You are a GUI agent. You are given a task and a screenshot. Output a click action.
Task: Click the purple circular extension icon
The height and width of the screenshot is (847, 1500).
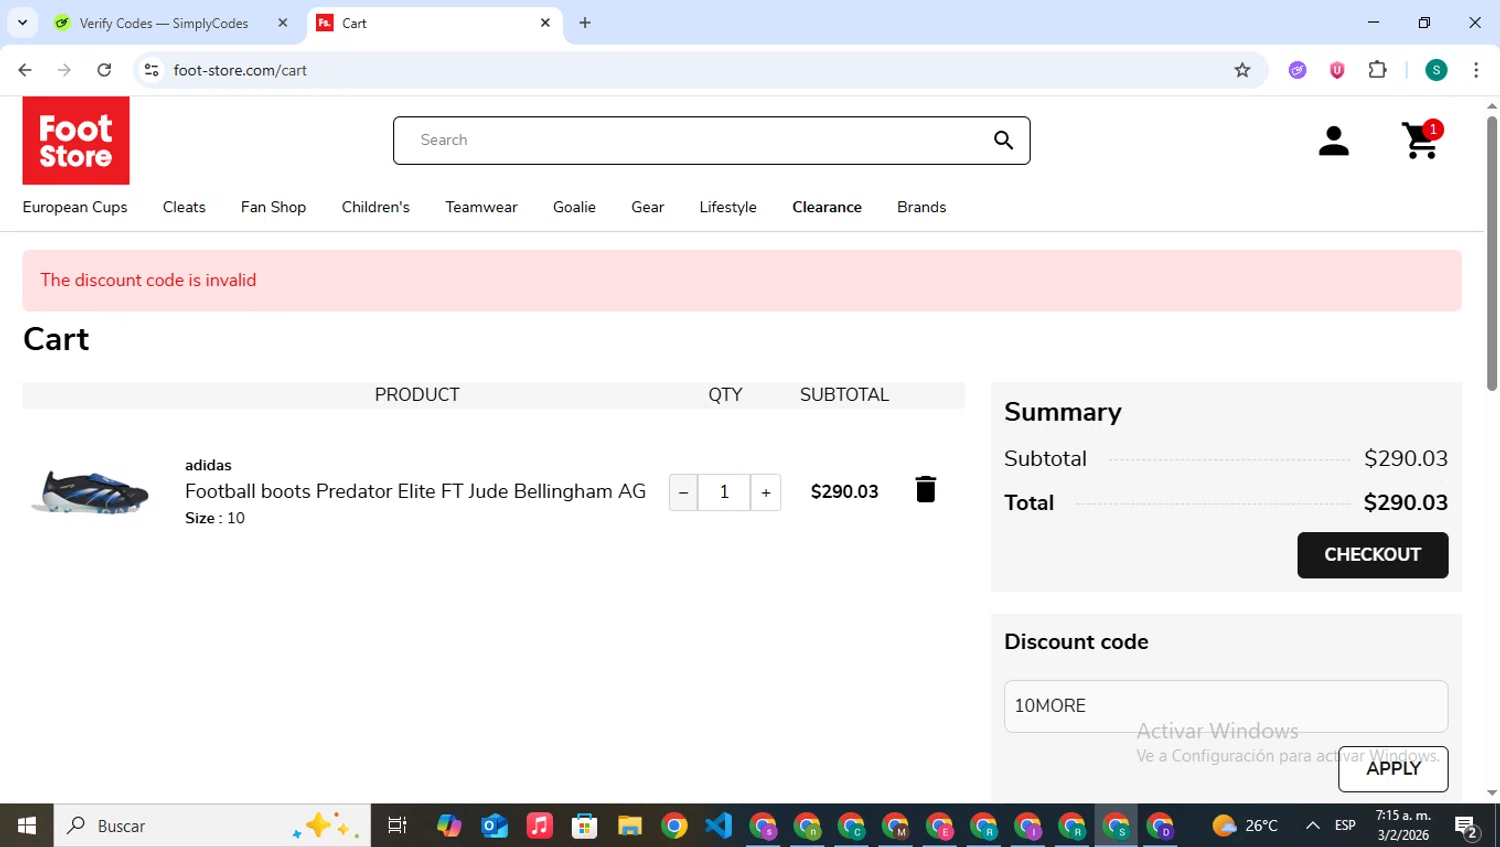1297,70
